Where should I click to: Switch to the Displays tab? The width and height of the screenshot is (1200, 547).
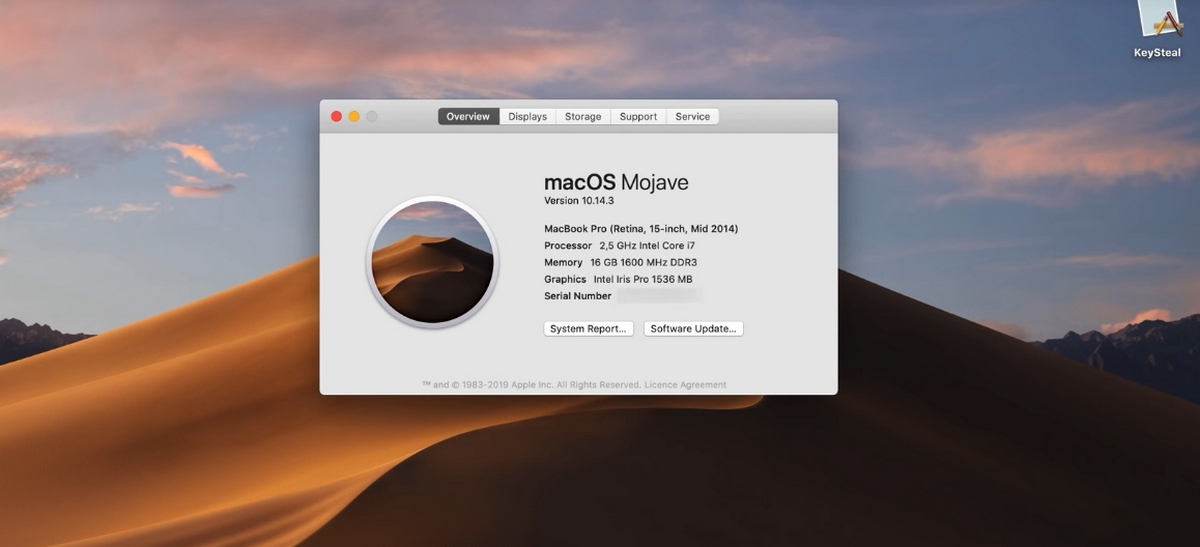[x=527, y=117]
